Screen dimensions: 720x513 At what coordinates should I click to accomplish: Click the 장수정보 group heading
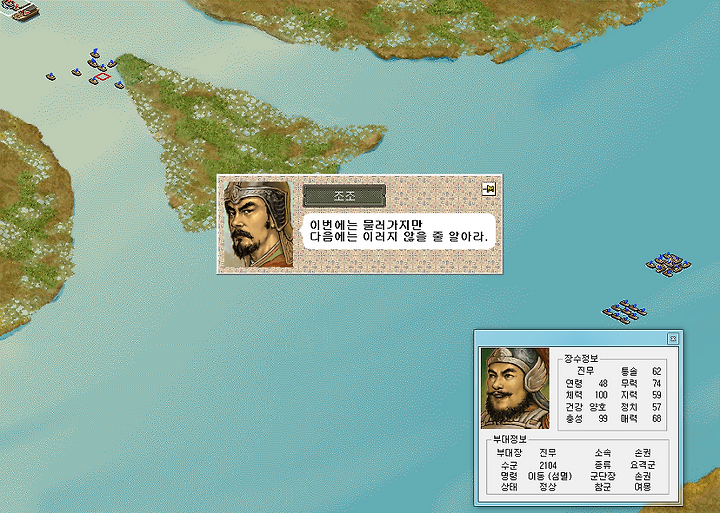[x=581, y=359]
